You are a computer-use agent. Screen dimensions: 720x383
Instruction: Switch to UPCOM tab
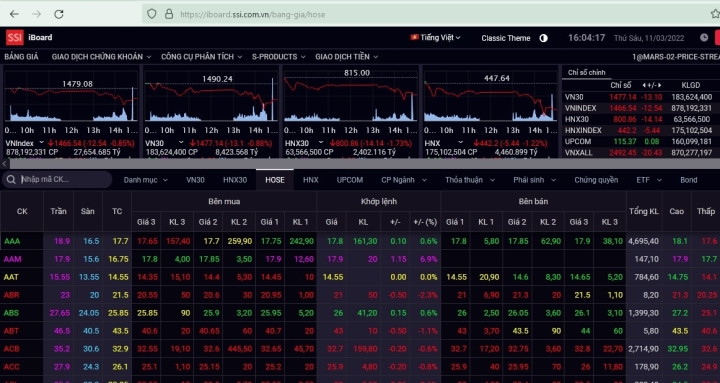(349, 180)
